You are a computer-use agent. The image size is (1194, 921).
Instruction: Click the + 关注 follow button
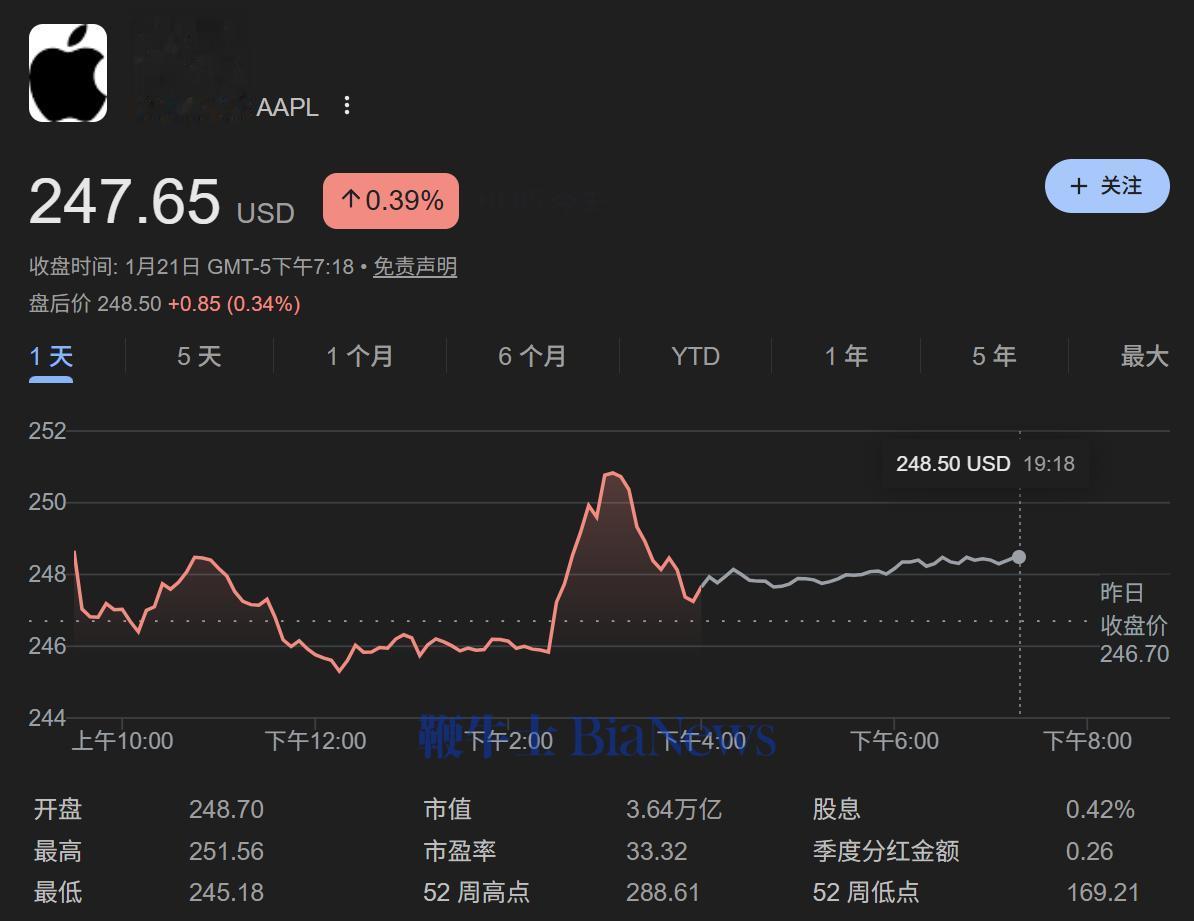1107,186
